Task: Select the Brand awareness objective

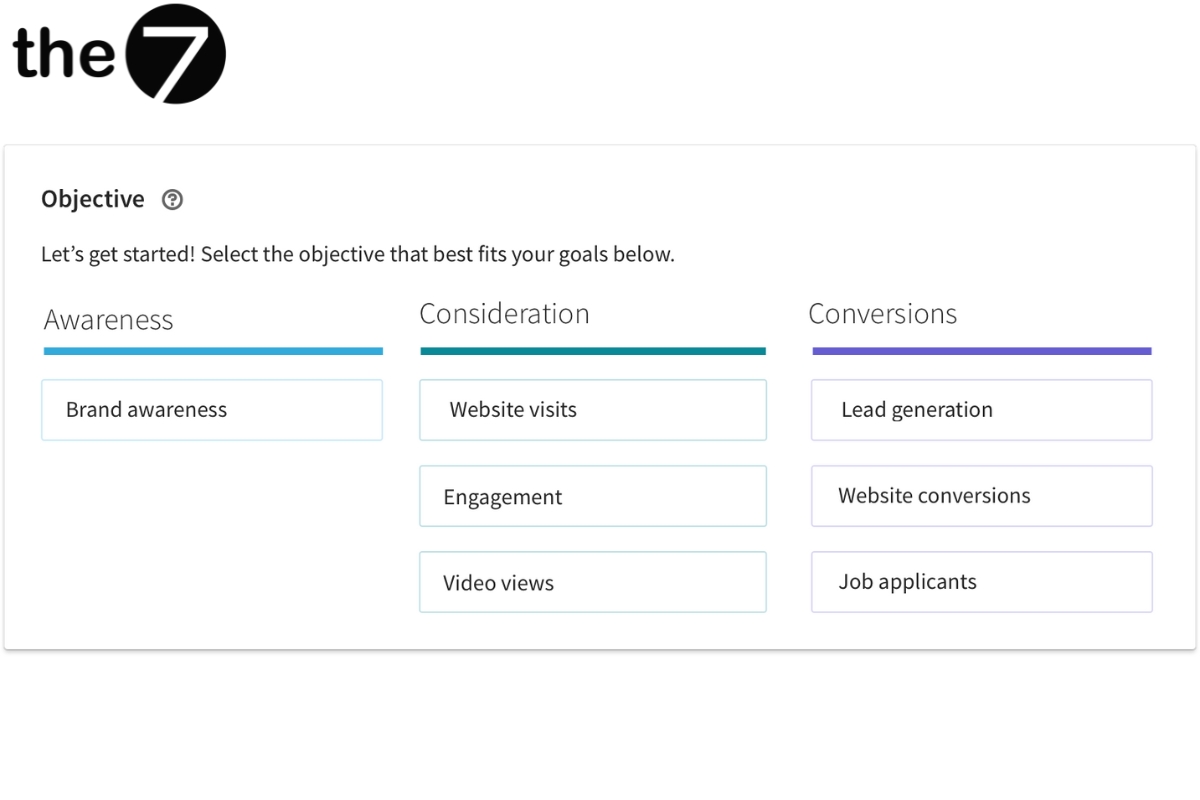Action: 212,410
